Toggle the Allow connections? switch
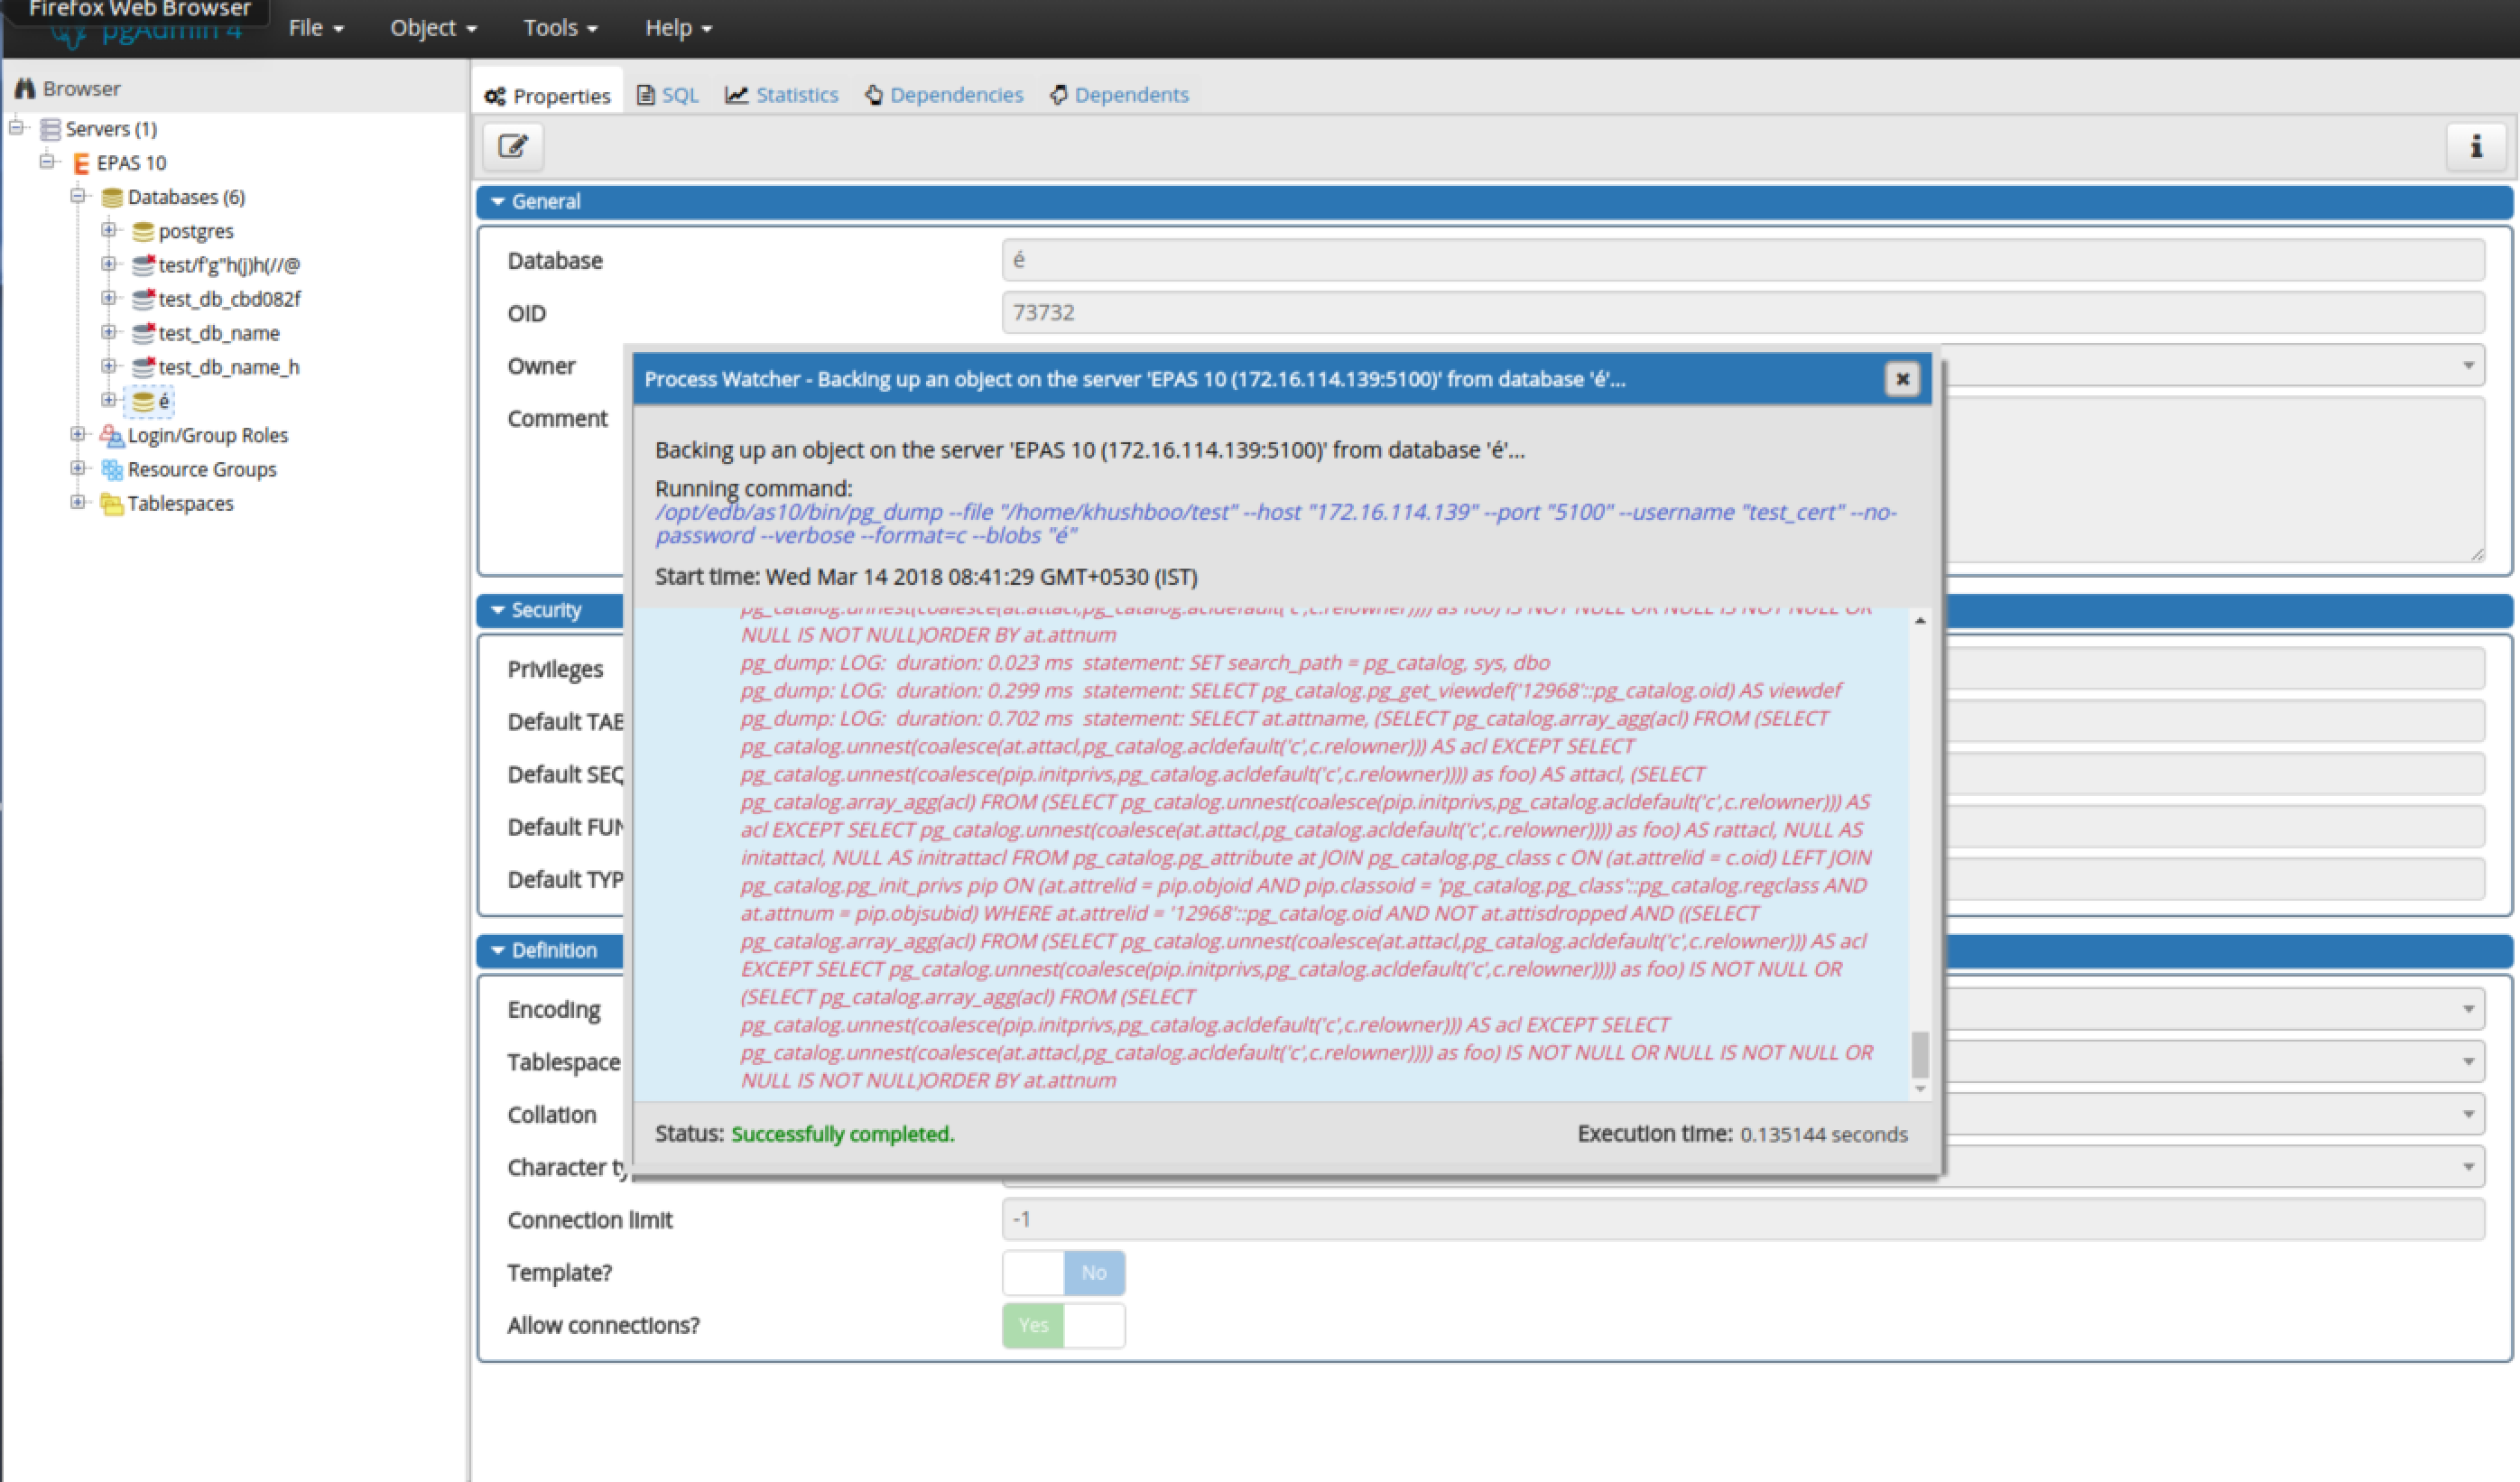2520x1482 pixels. tap(1063, 1326)
